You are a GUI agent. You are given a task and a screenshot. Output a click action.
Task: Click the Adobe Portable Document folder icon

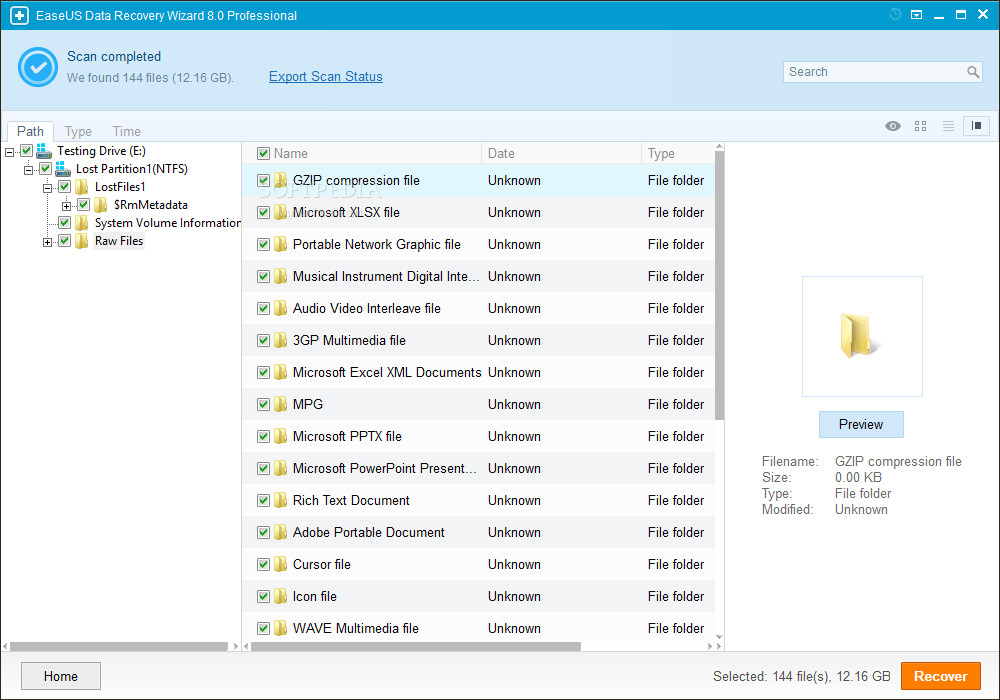[281, 532]
